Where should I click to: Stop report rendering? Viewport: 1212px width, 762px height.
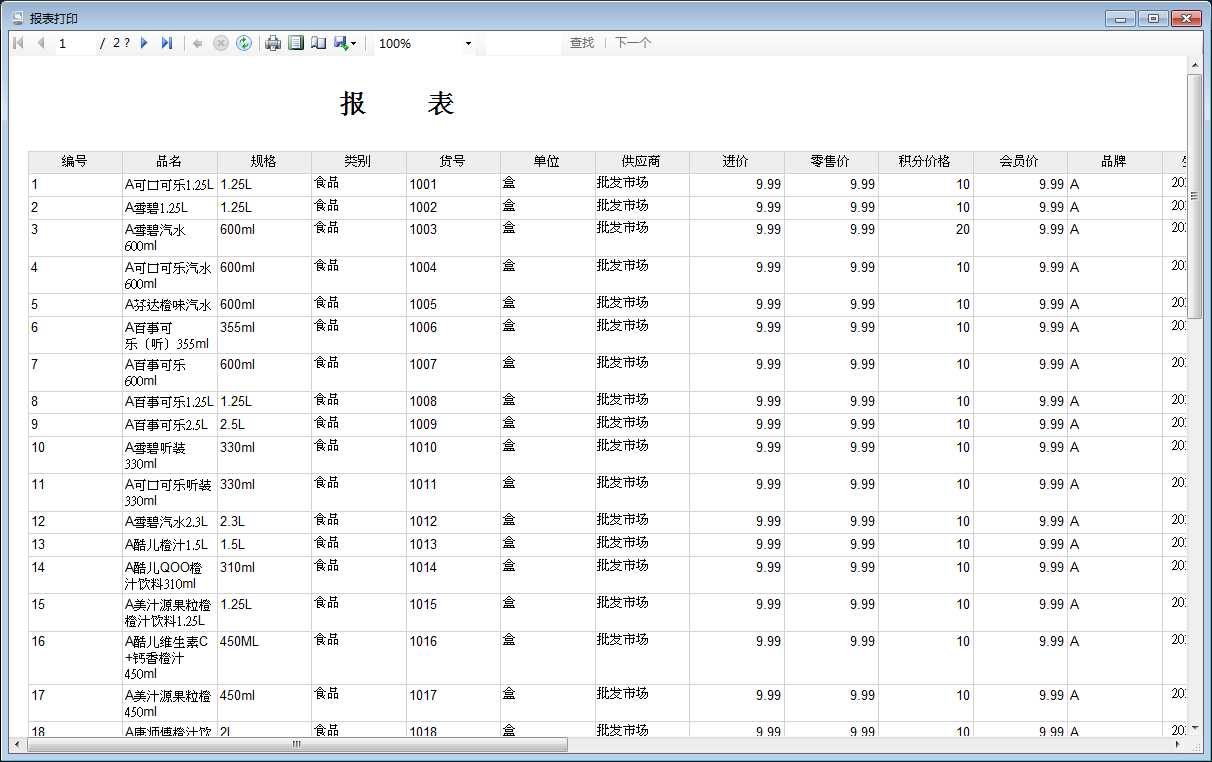click(221, 43)
